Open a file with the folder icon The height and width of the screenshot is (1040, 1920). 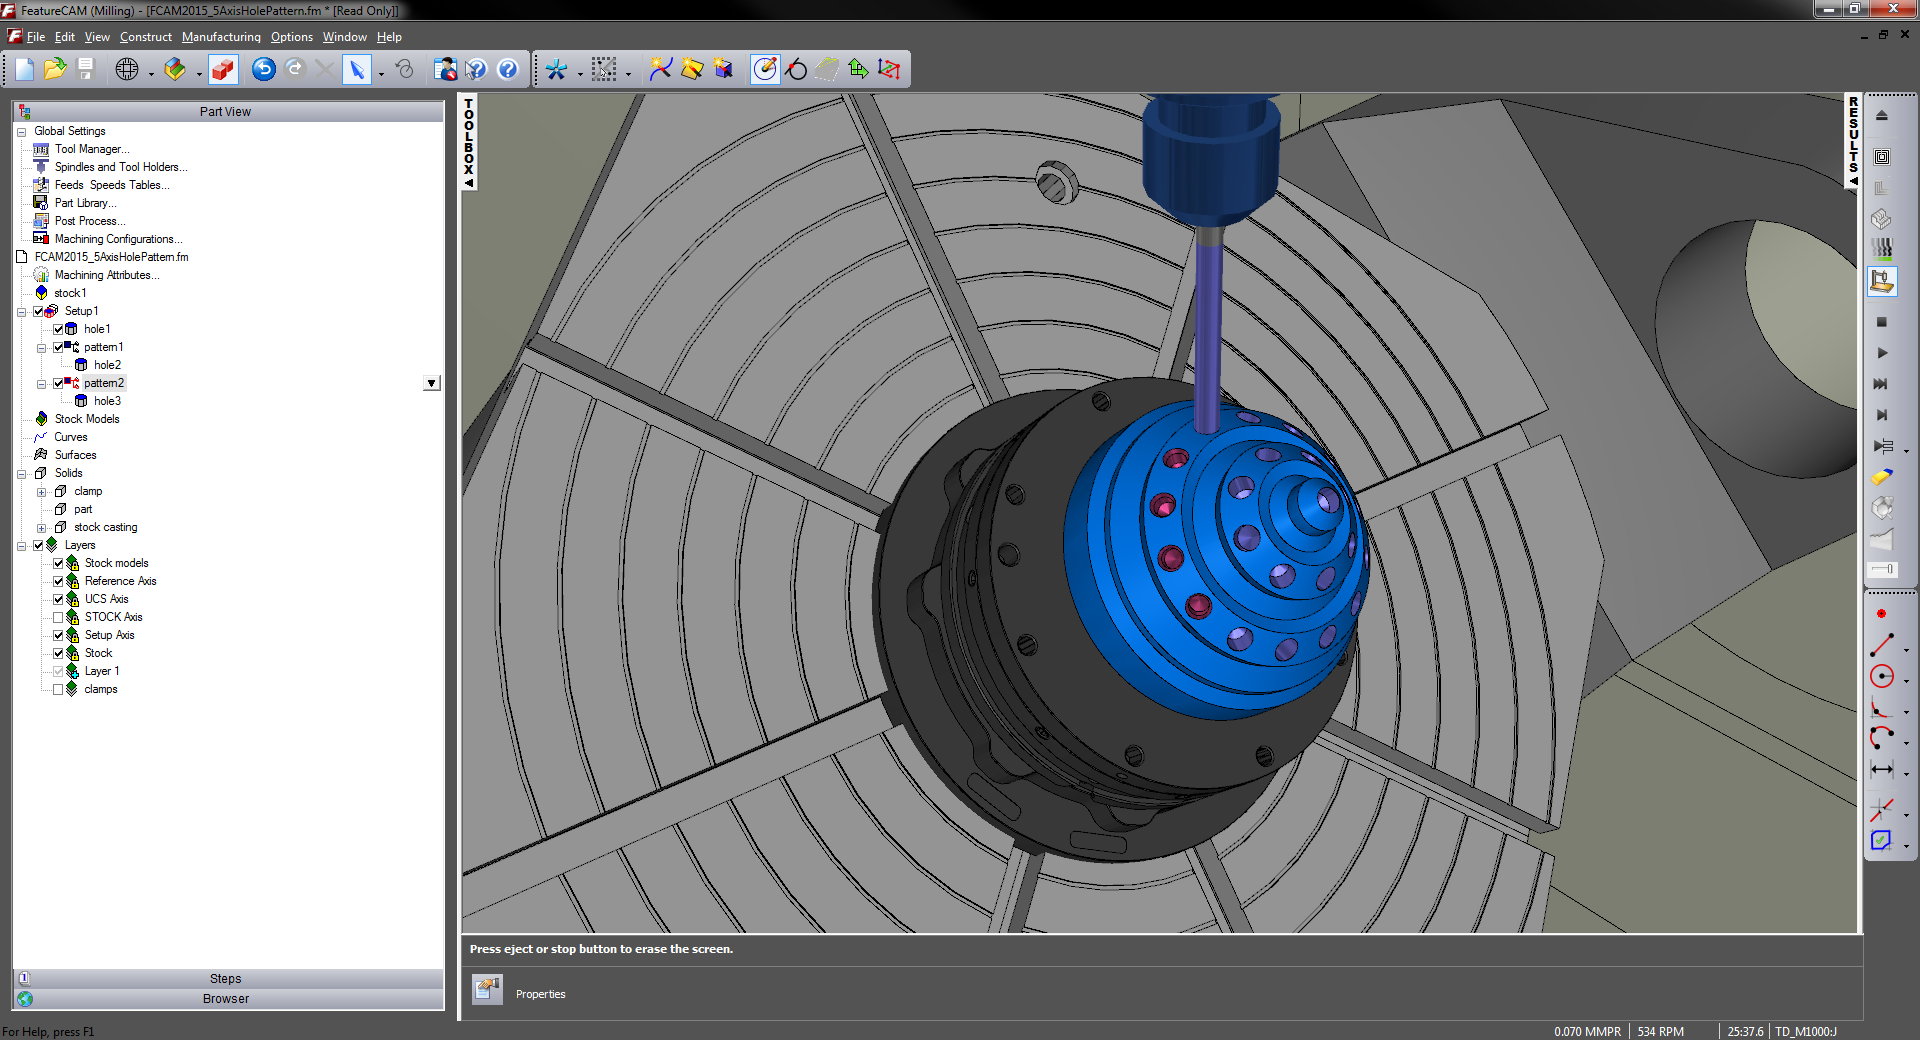(55, 69)
